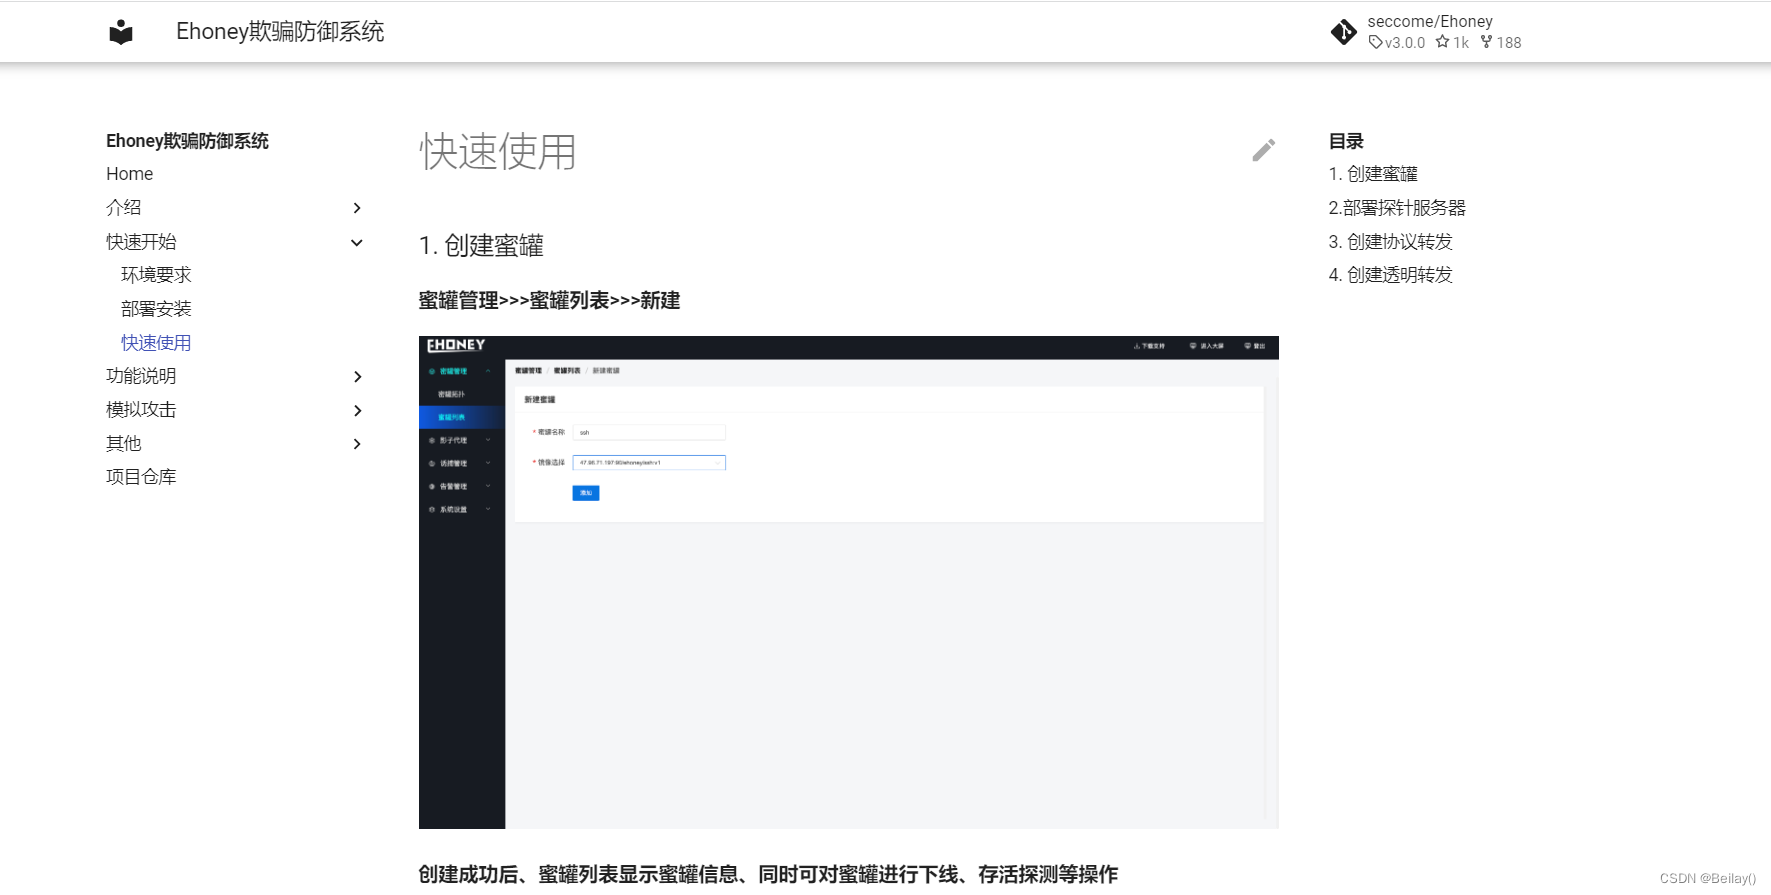Click the 其他 navigation label
Screen dimensions: 1771x895
(124, 444)
